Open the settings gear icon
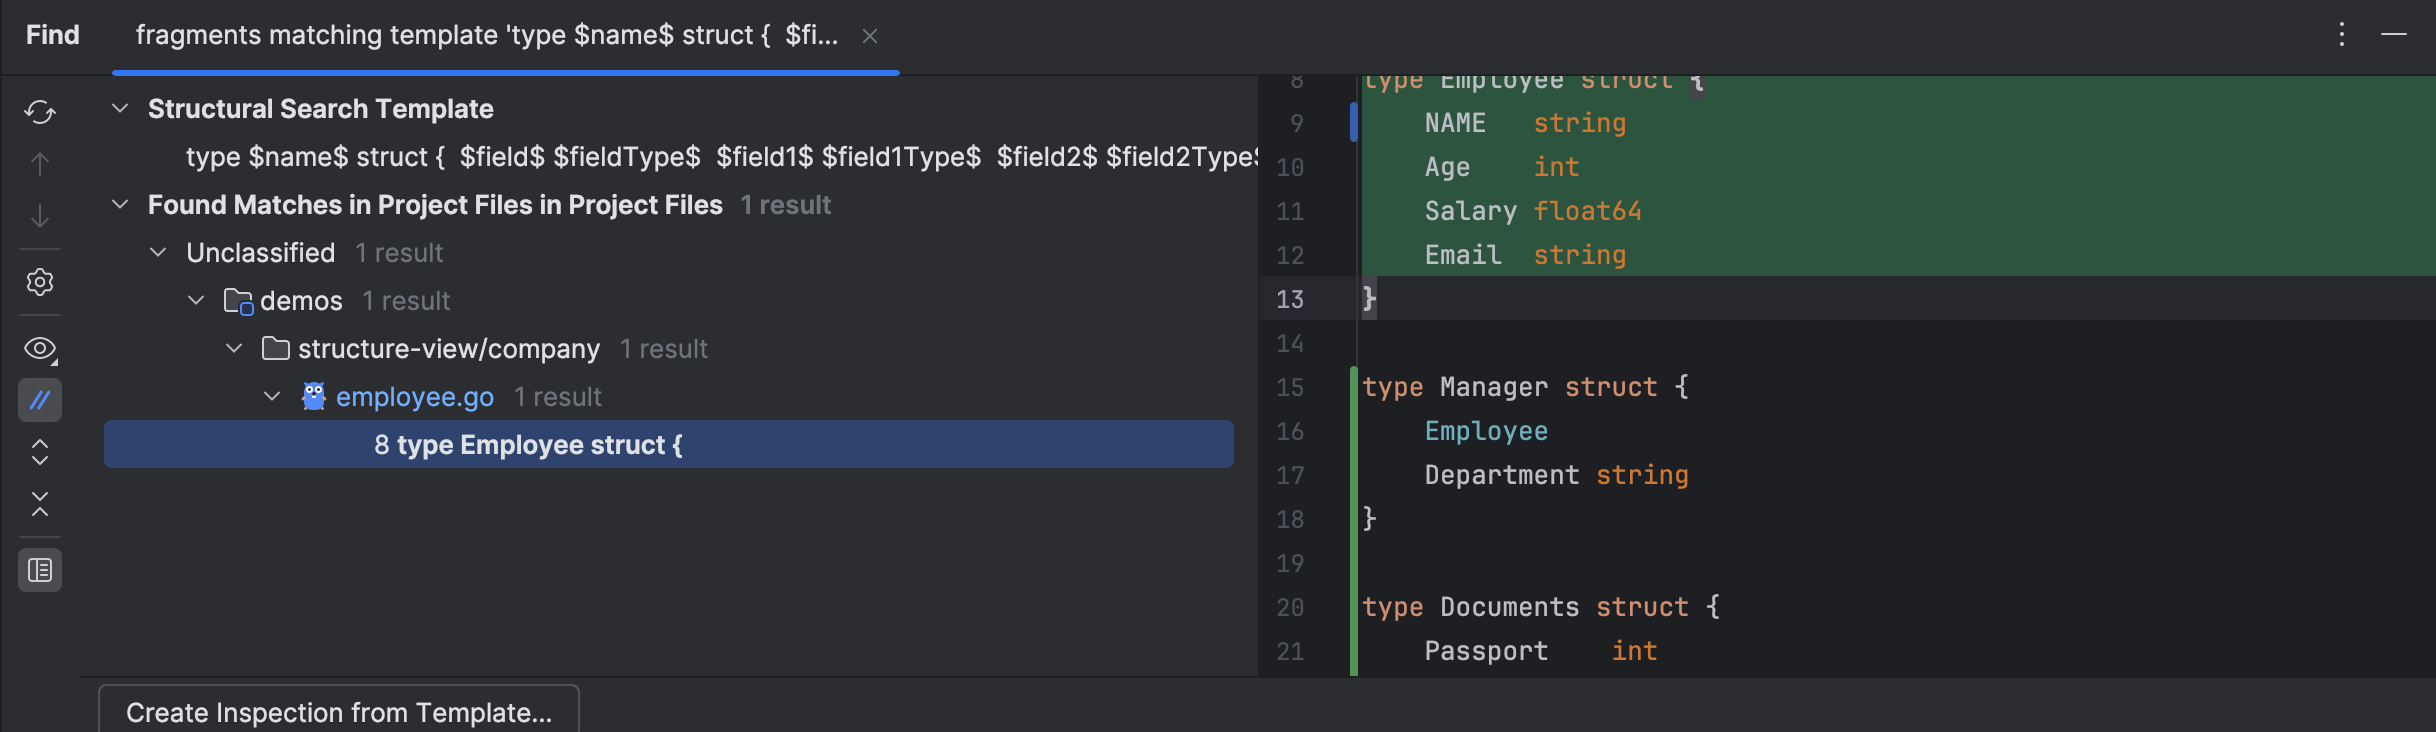2436x732 pixels. click(40, 282)
